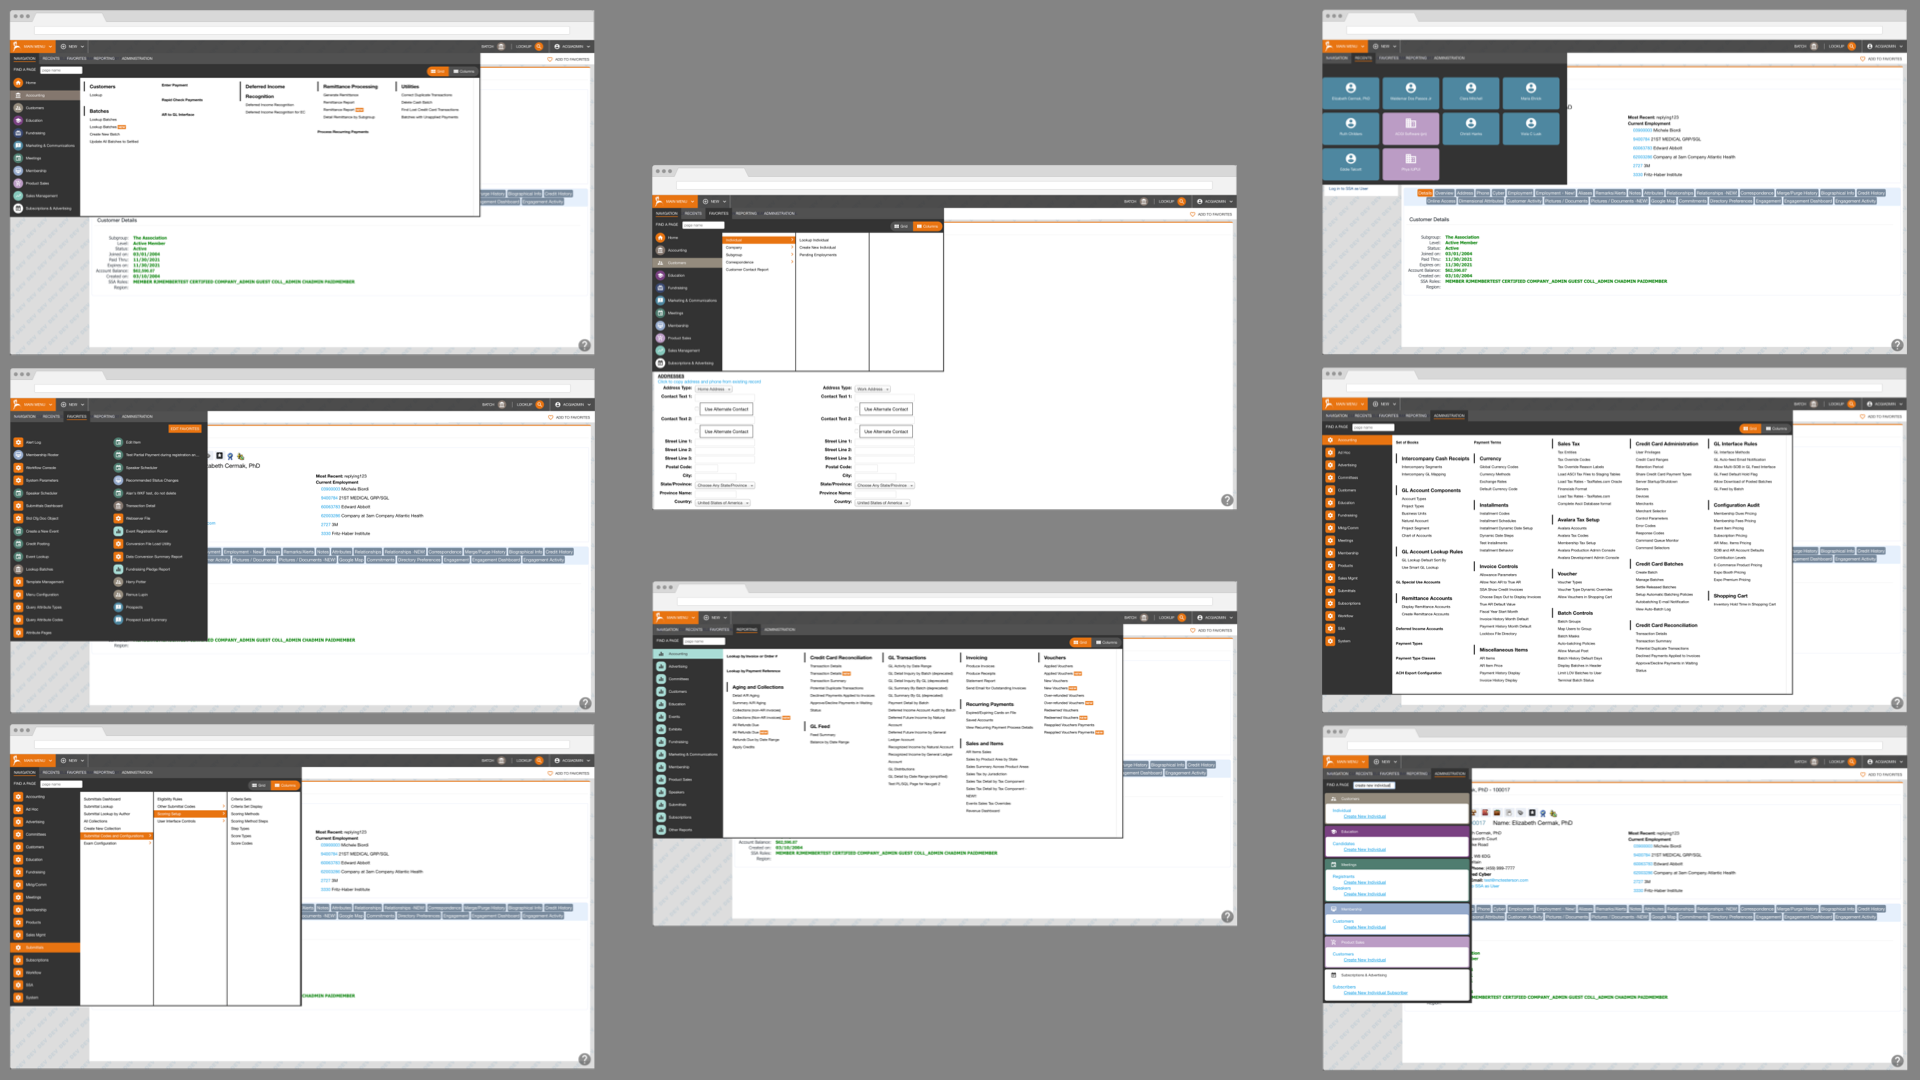Click help question-mark icon in address form window
Image resolution: width=1920 pixels, height=1080 pixels.
pyautogui.click(x=1227, y=500)
